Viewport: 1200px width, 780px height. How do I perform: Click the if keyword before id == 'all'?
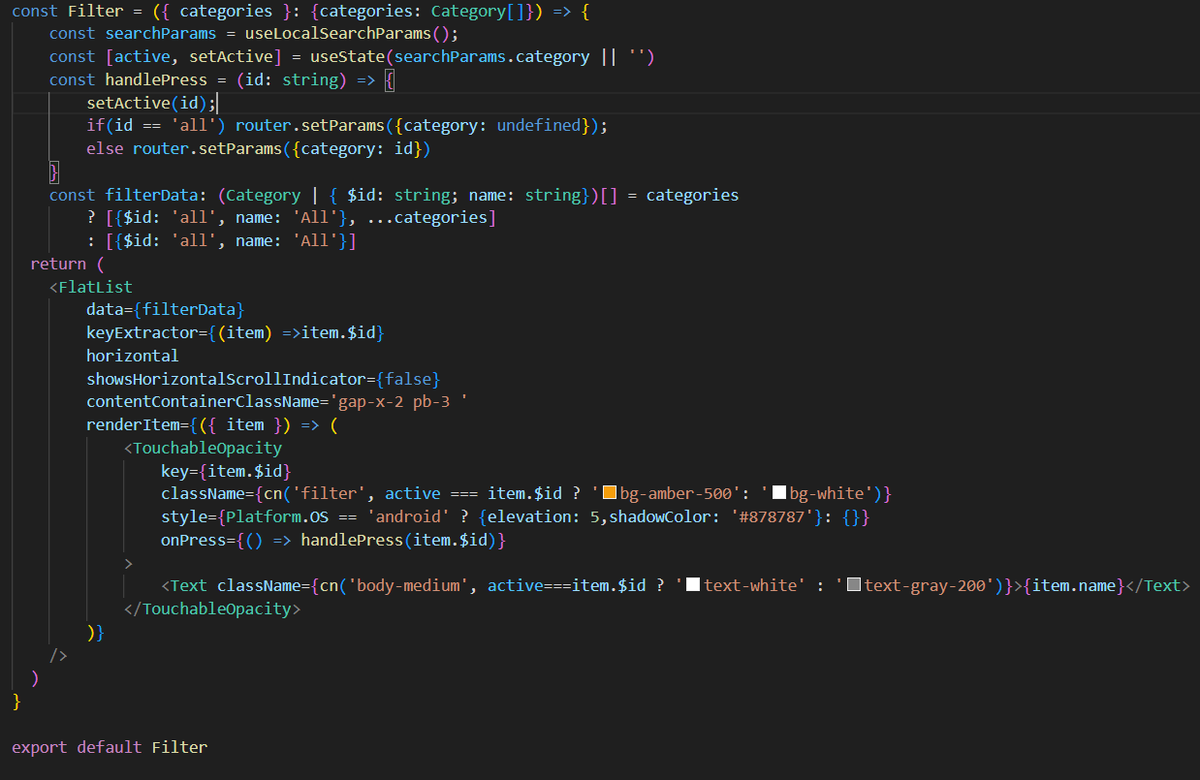point(96,125)
